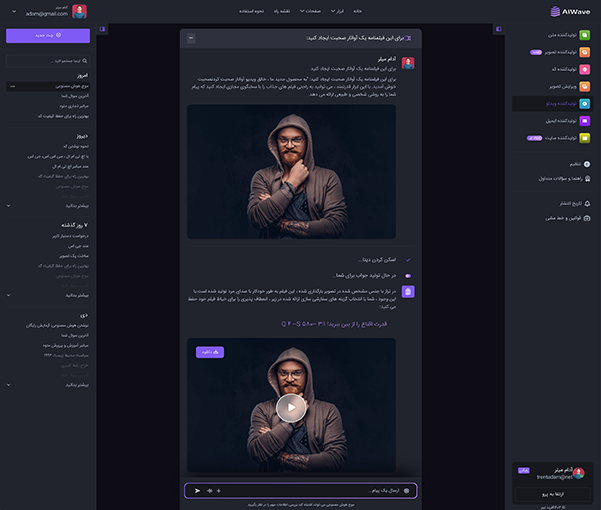Click the circle icon beside message placeholder

tap(407, 490)
